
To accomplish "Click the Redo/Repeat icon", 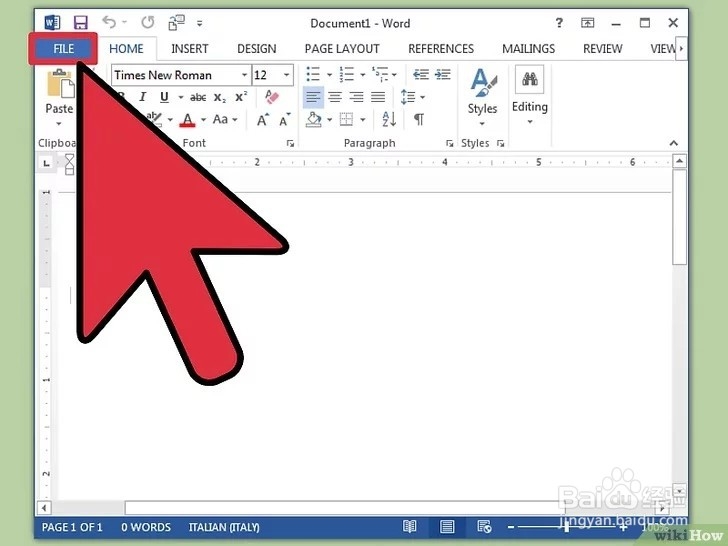I will [x=148, y=22].
